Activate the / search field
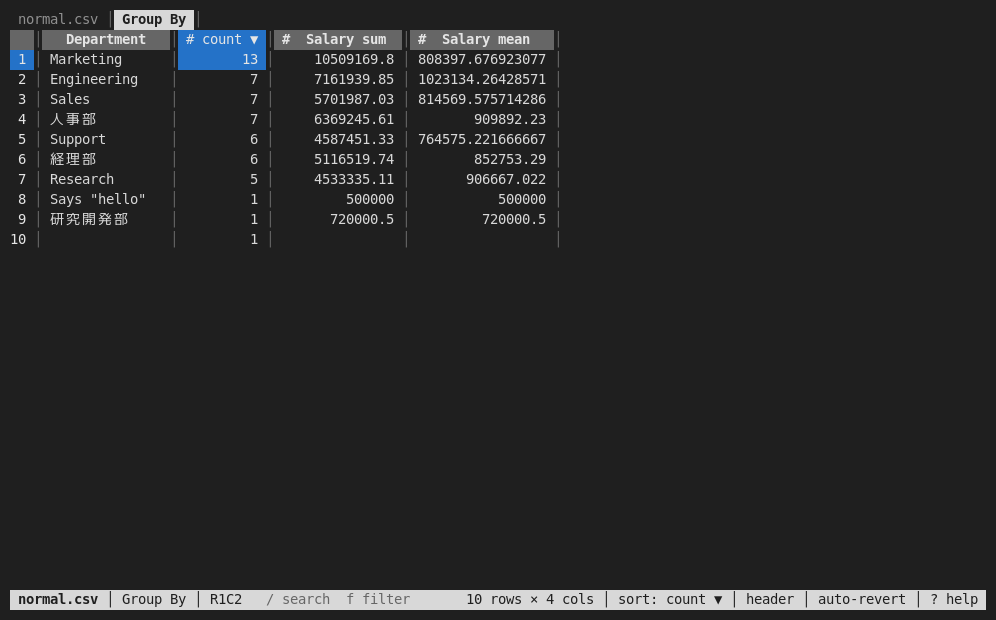This screenshot has height=620, width=996. [298, 600]
